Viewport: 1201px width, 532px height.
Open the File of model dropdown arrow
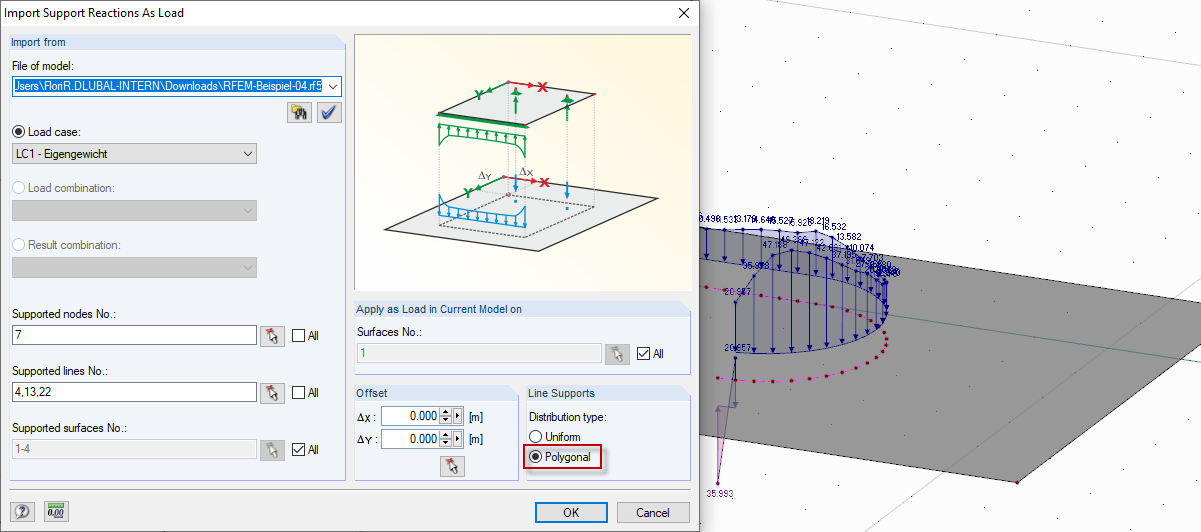coord(333,87)
